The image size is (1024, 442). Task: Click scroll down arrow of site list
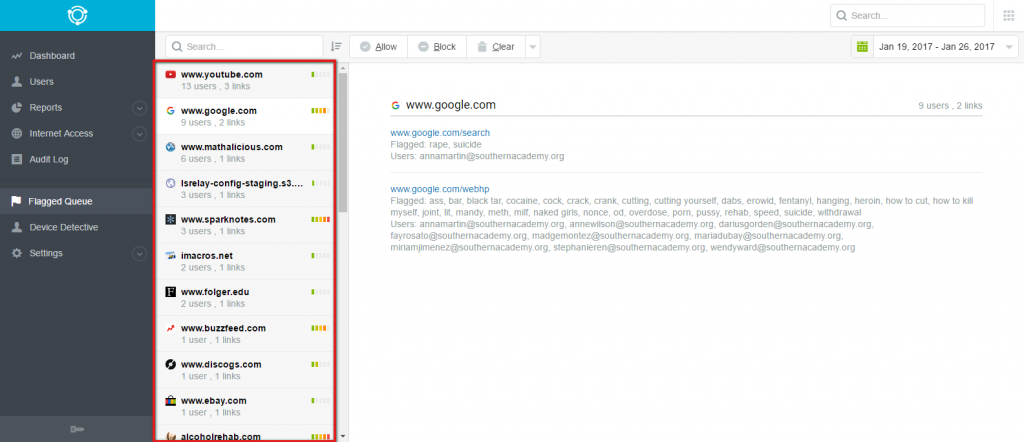tap(343, 436)
